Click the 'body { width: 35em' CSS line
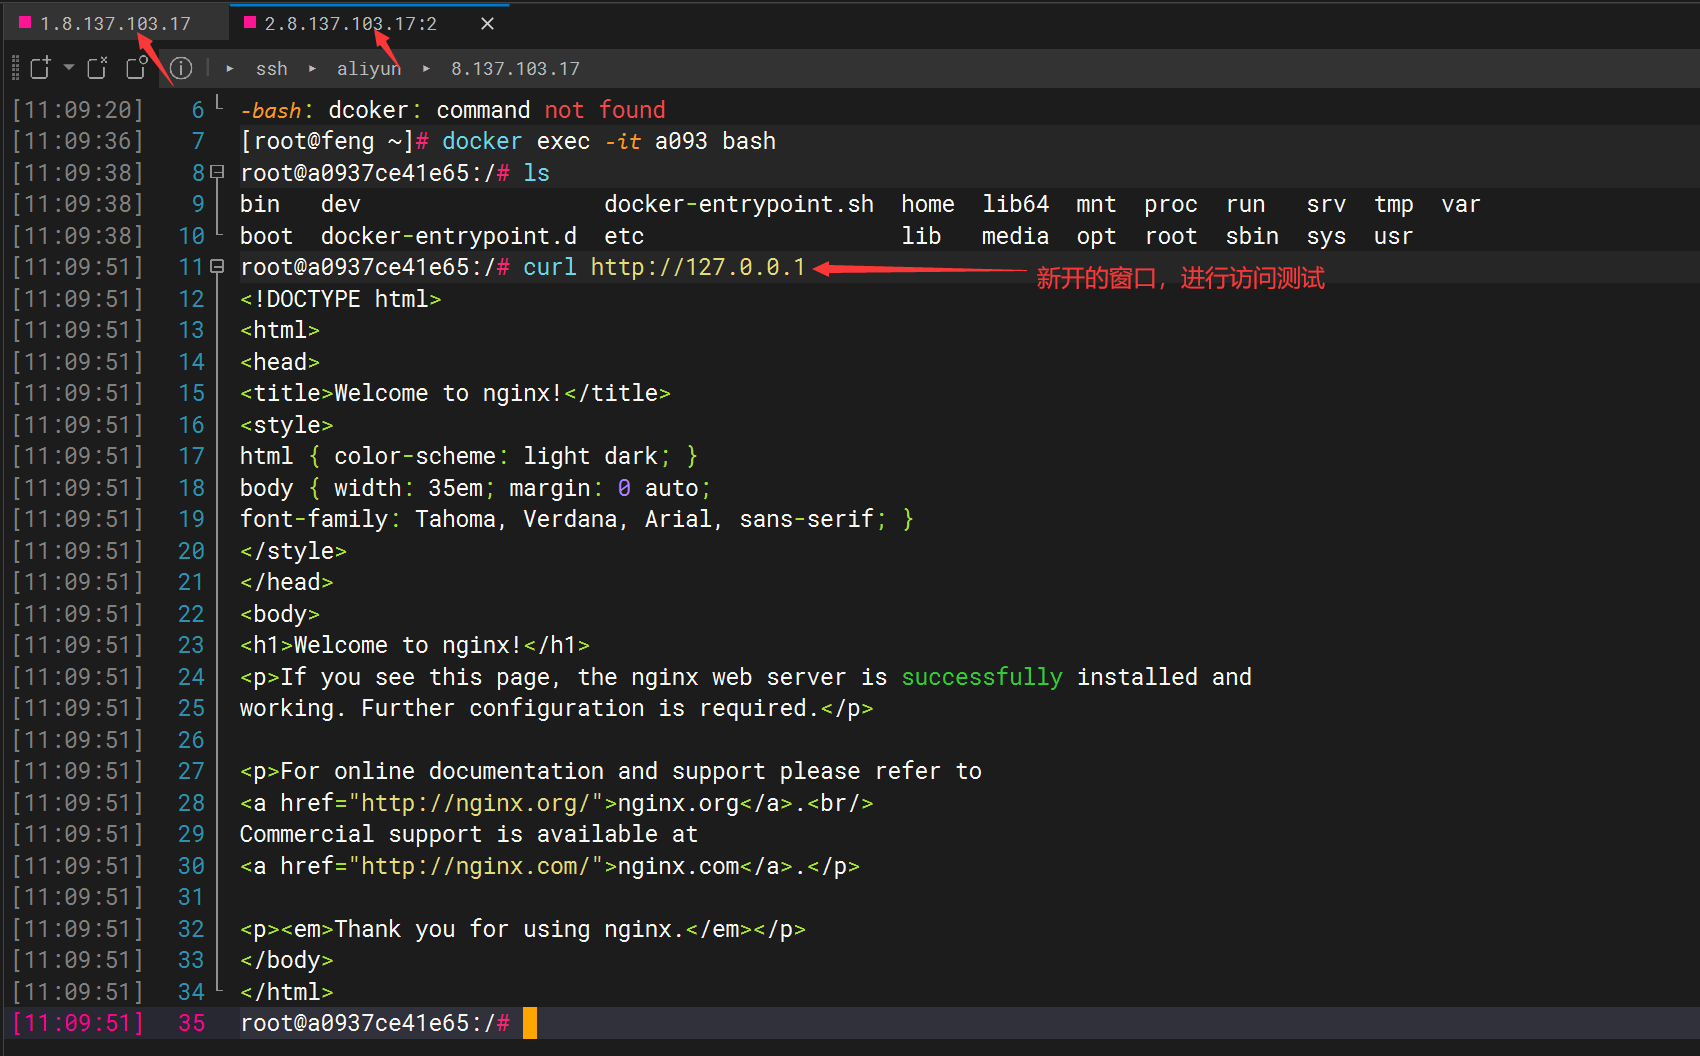The height and width of the screenshot is (1056, 1700). click(x=476, y=488)
